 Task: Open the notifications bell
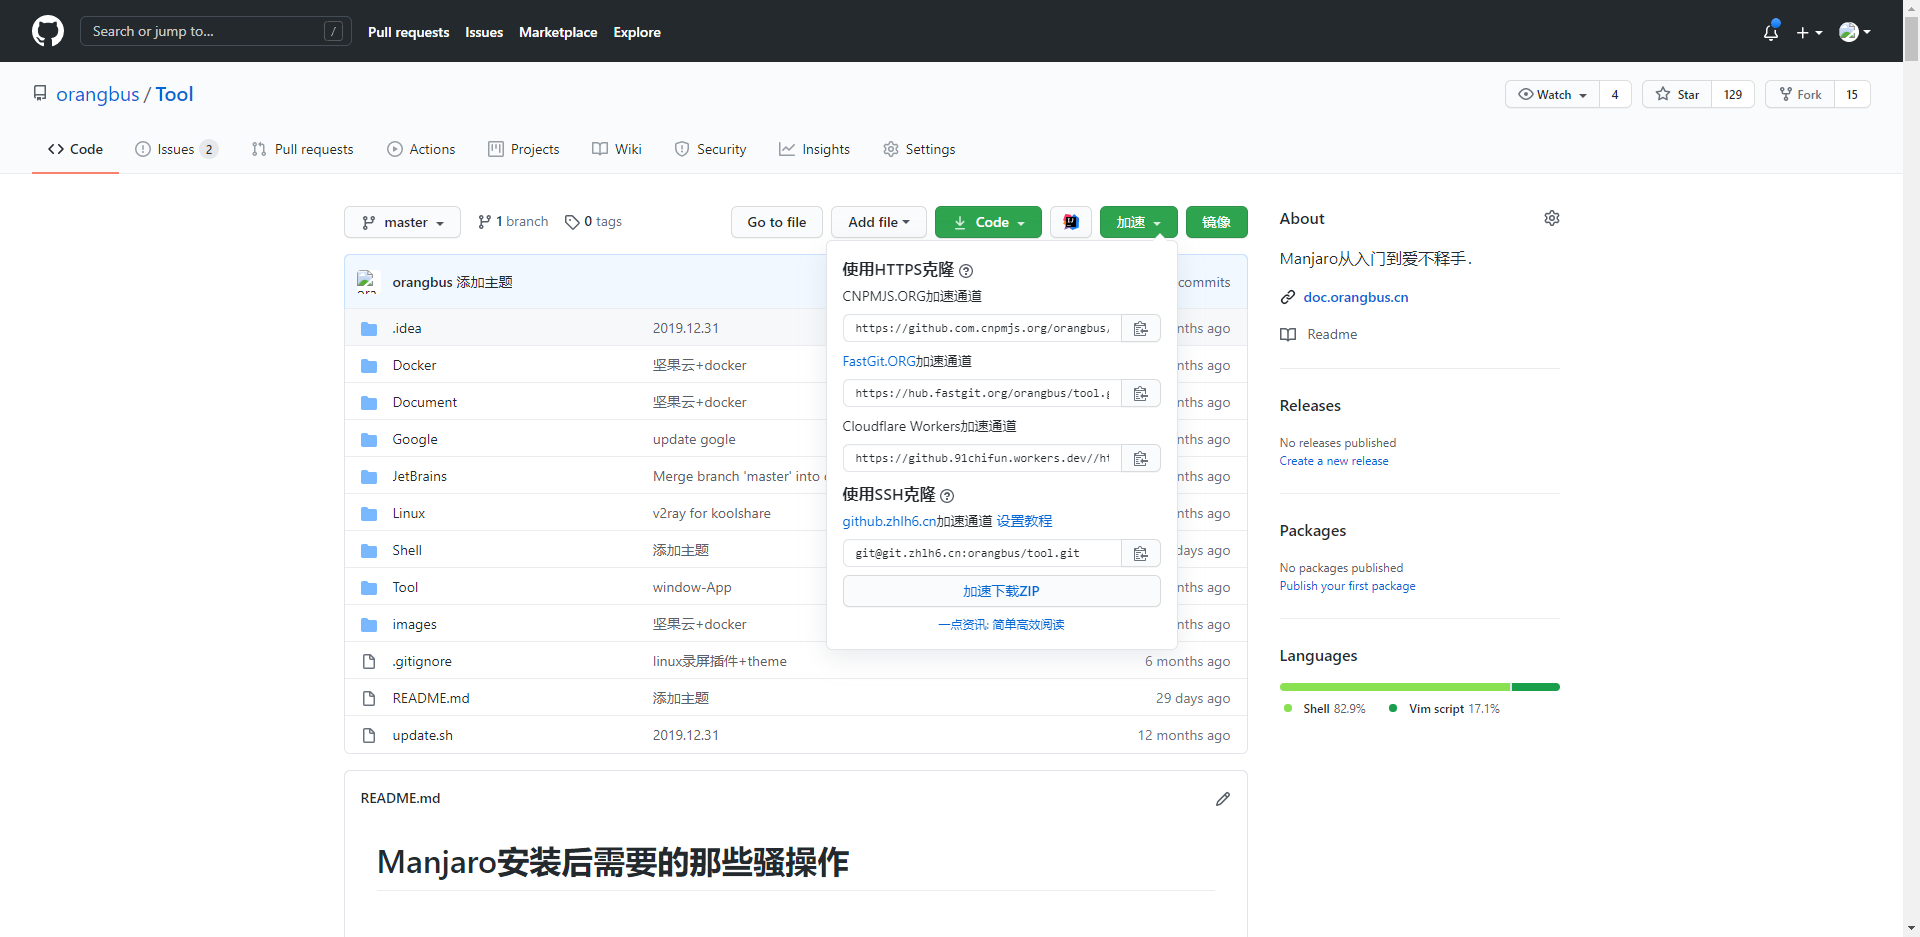click(x=1770, y=32)
